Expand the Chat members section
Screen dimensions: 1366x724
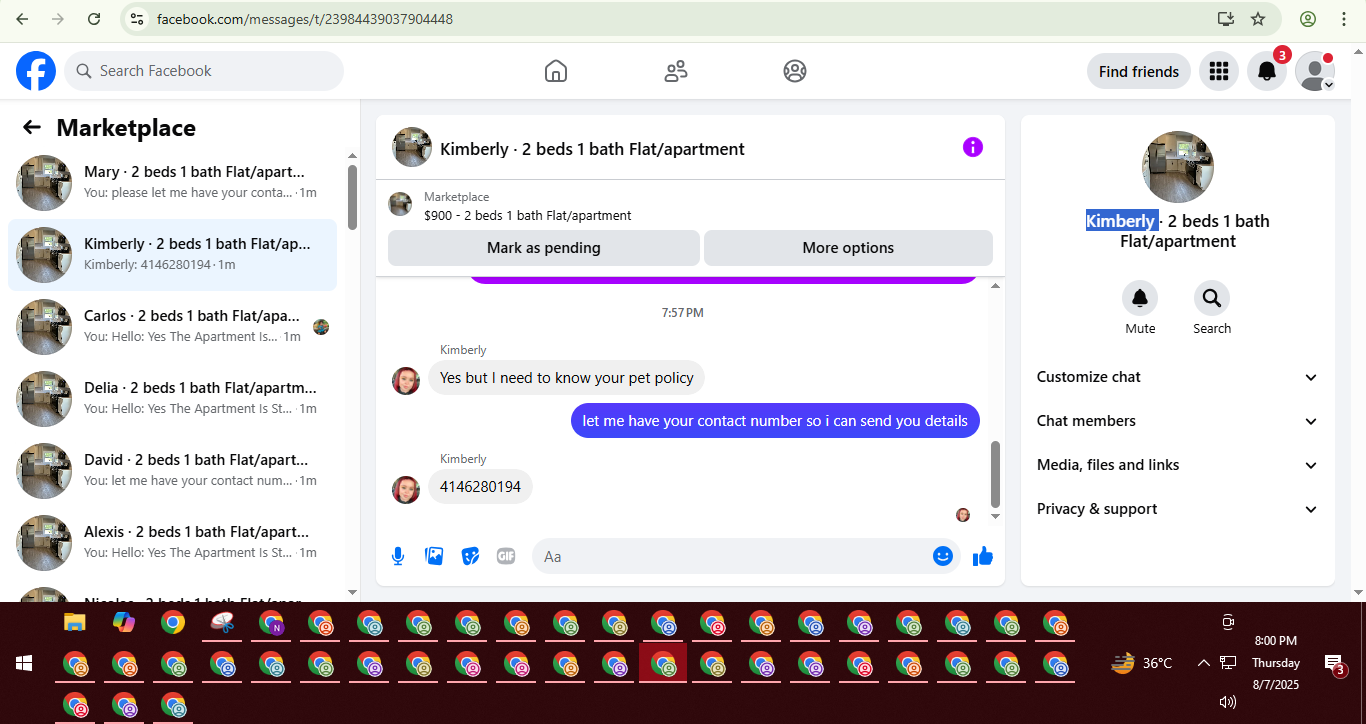click(x=1178, y=421)
